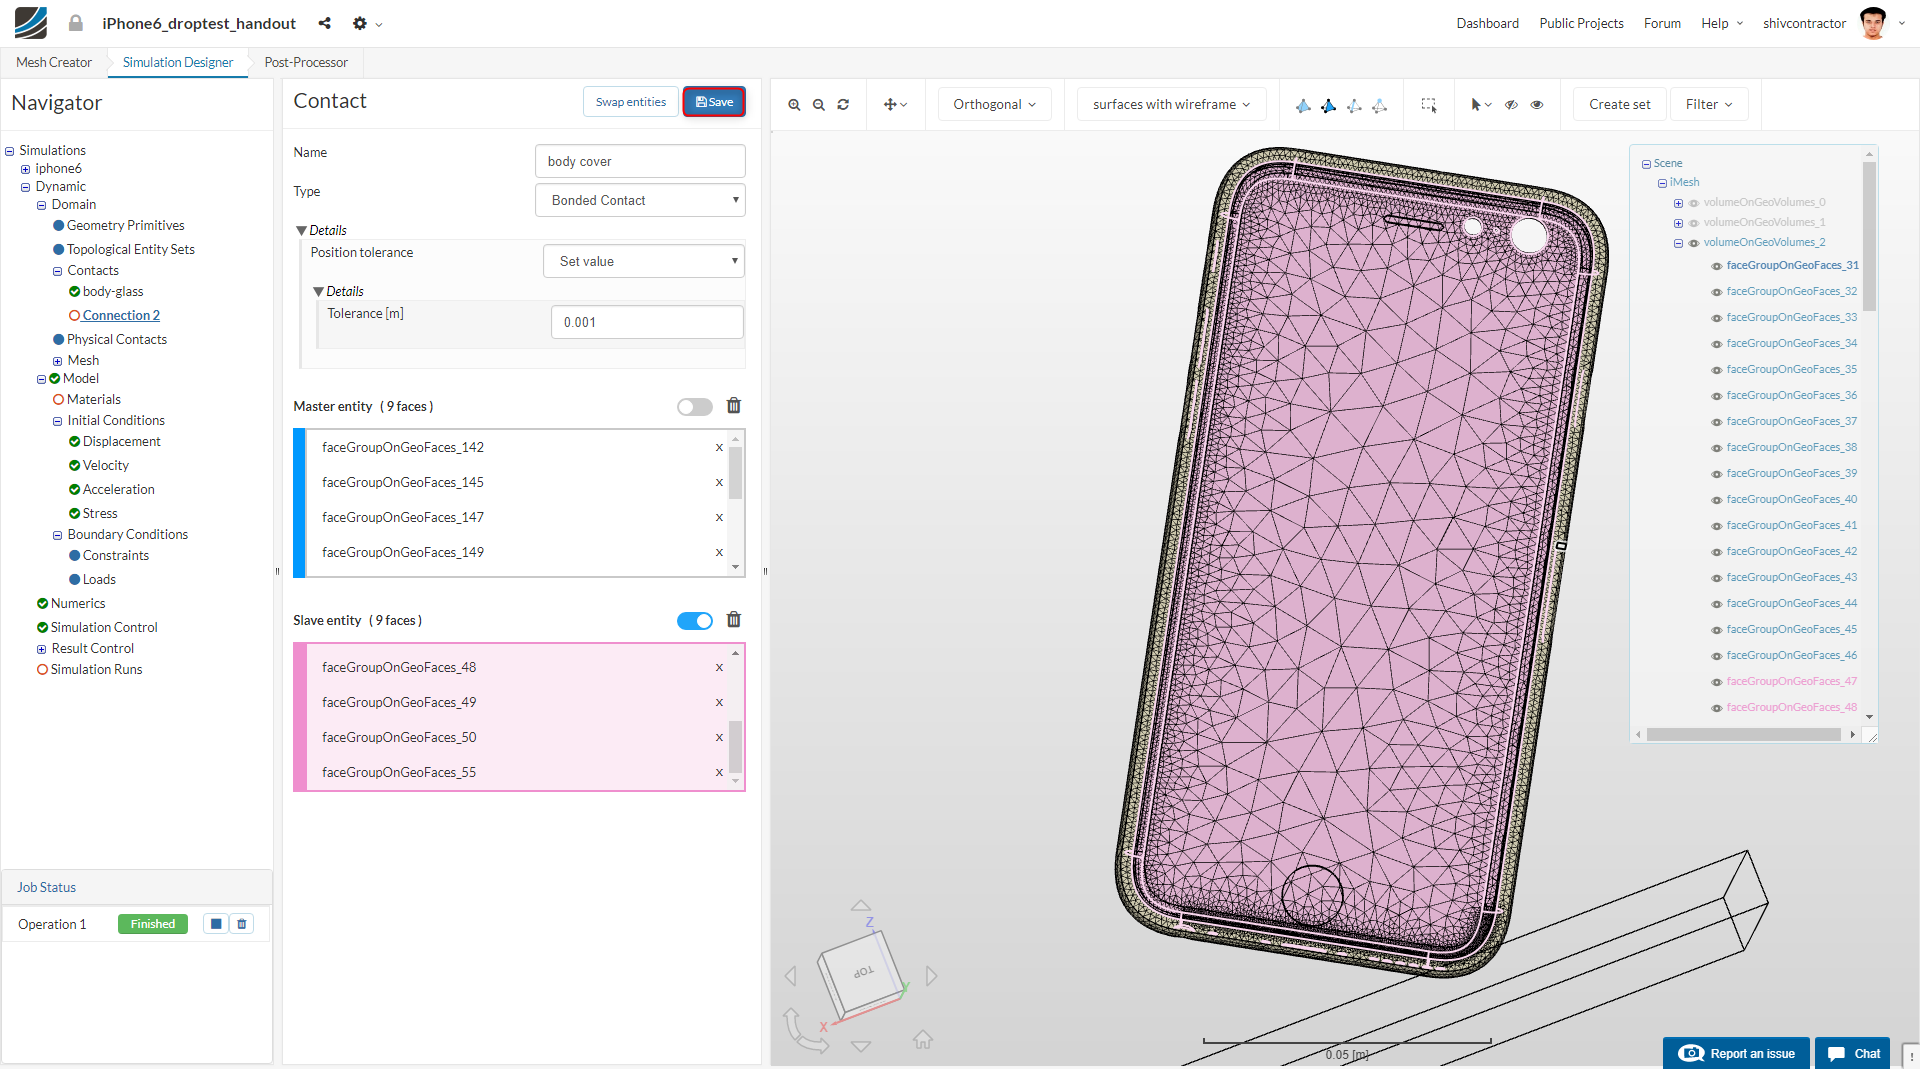Open the project settings gear menu
This screenshot has width=1920, height=1069.
pyautogui.click(x=362, y=23)
